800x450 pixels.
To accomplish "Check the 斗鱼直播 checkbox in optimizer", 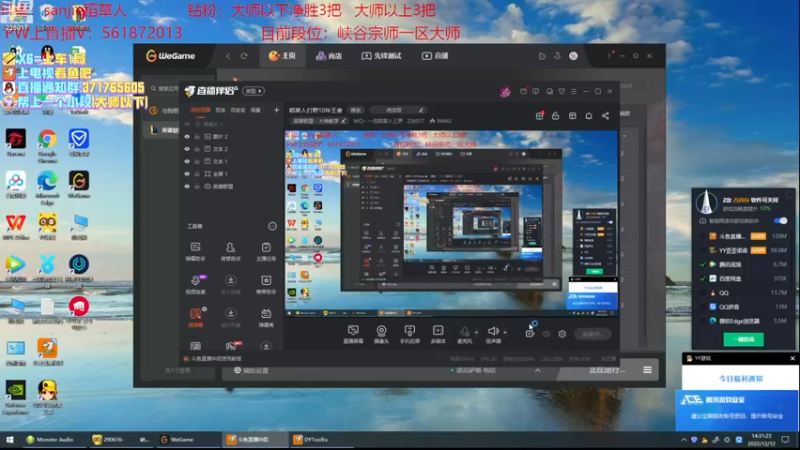I will [703, 236].
